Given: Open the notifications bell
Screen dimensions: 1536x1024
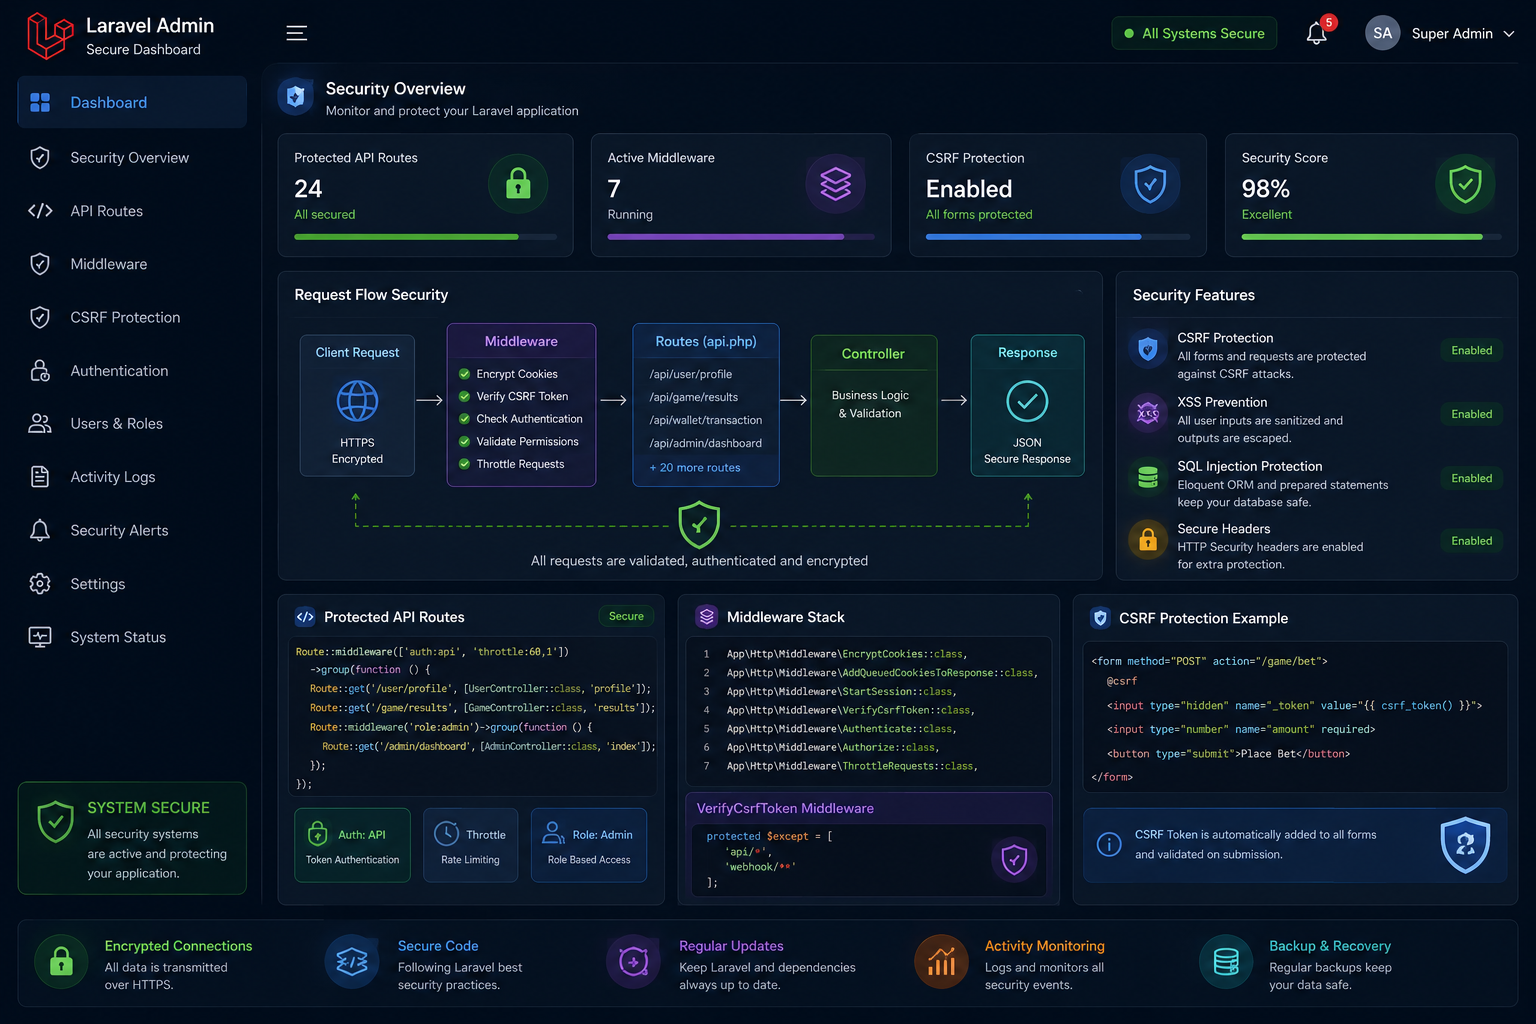Looking at the screenshot, I should click(1317, 33).
